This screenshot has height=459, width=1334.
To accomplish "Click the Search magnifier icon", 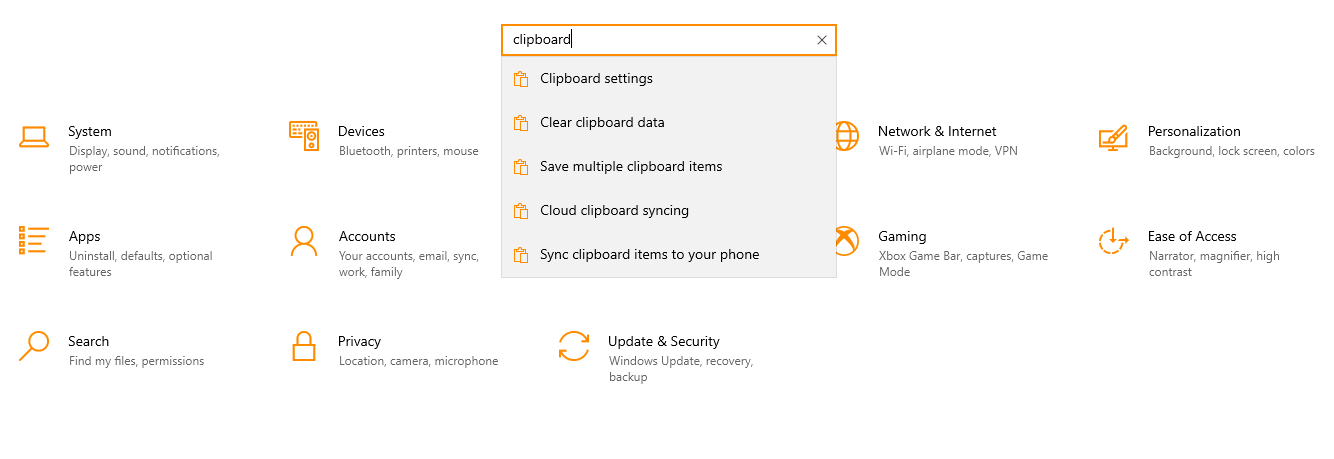I will tap(34, 346).
